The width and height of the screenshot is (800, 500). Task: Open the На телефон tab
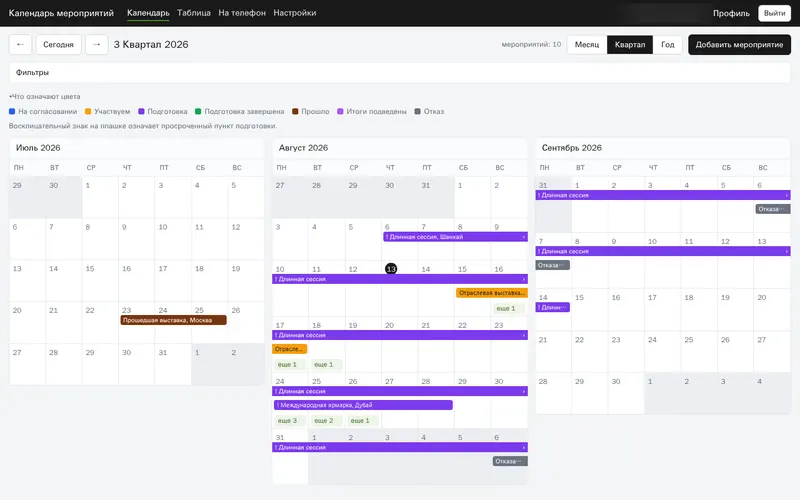point(242,13)
